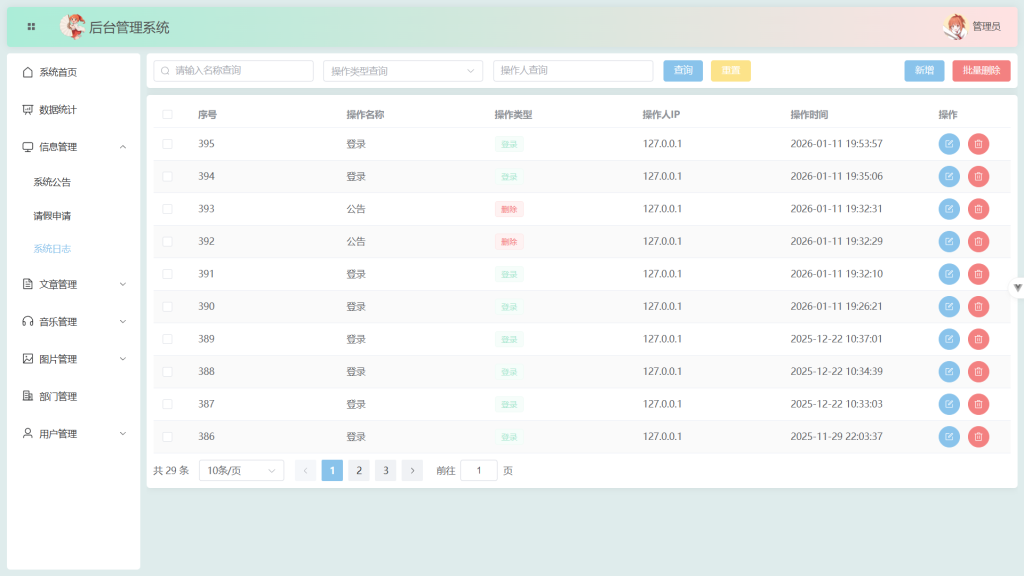Go to page 2 in pagination
This screenshot has width=1024, height=576.
[359, 470]
